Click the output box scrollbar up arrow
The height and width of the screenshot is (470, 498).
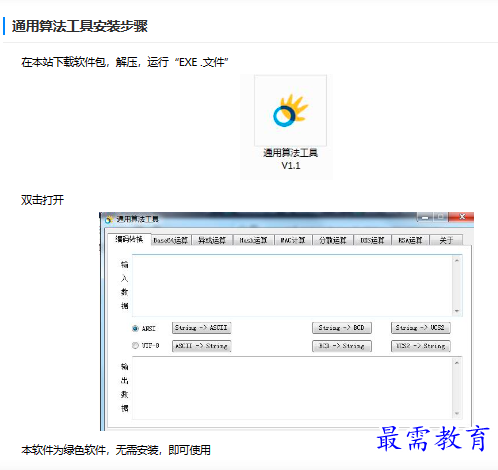[x=457, y=362]
